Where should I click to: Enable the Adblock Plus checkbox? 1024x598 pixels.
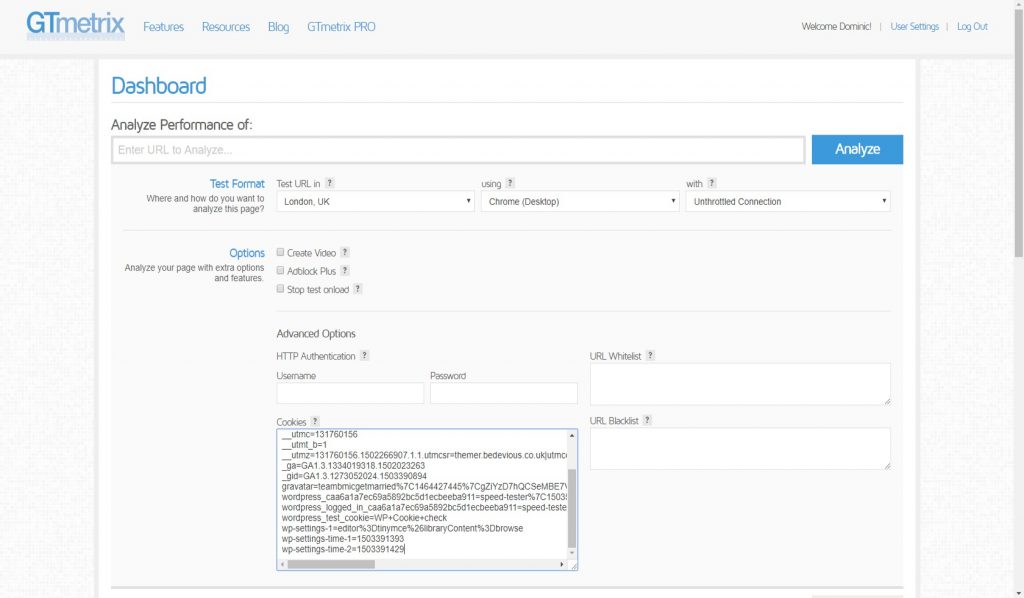pyautogui.click(x=280, y=270)
